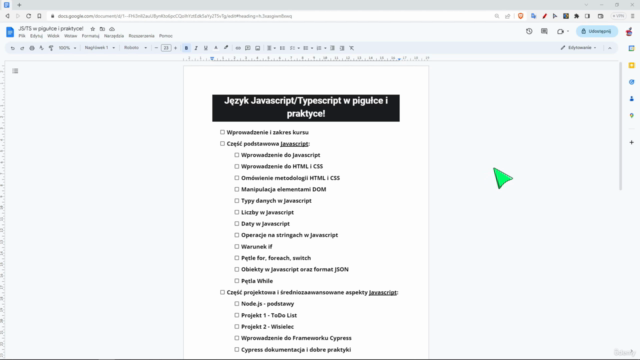Open the Wstaw menu

71,36
